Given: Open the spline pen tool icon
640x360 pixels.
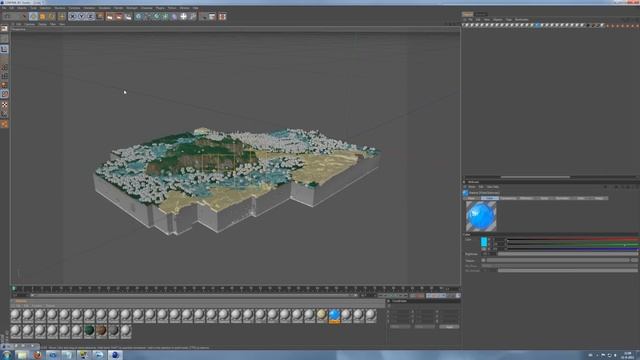Looking at the screenshot, I should pos(147,16).
